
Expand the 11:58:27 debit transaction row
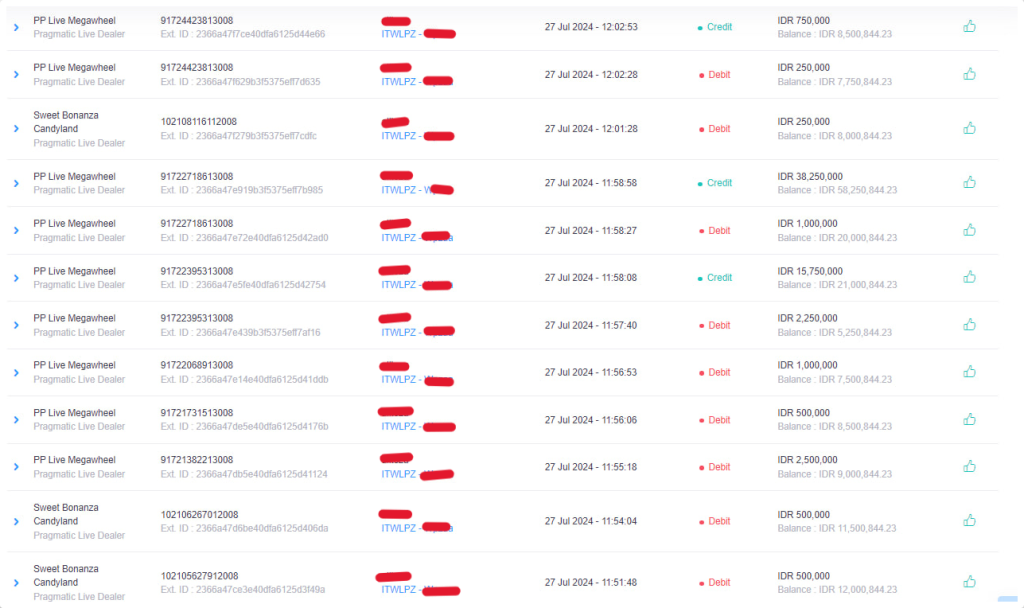point(16,231)
